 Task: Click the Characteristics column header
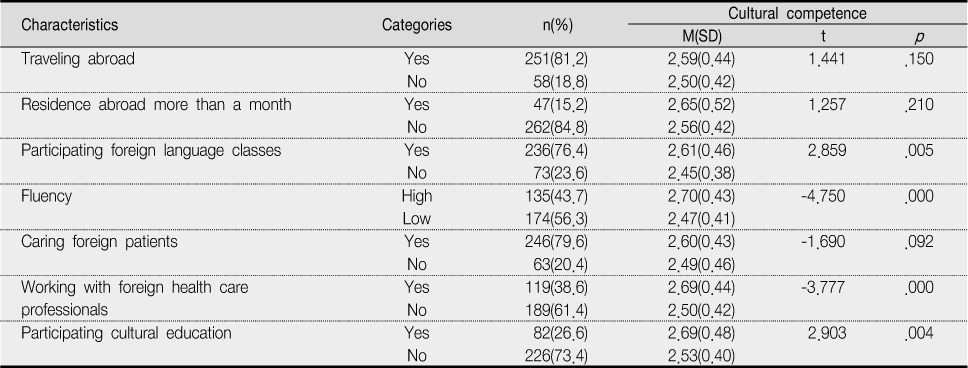(x=69, y=25)
